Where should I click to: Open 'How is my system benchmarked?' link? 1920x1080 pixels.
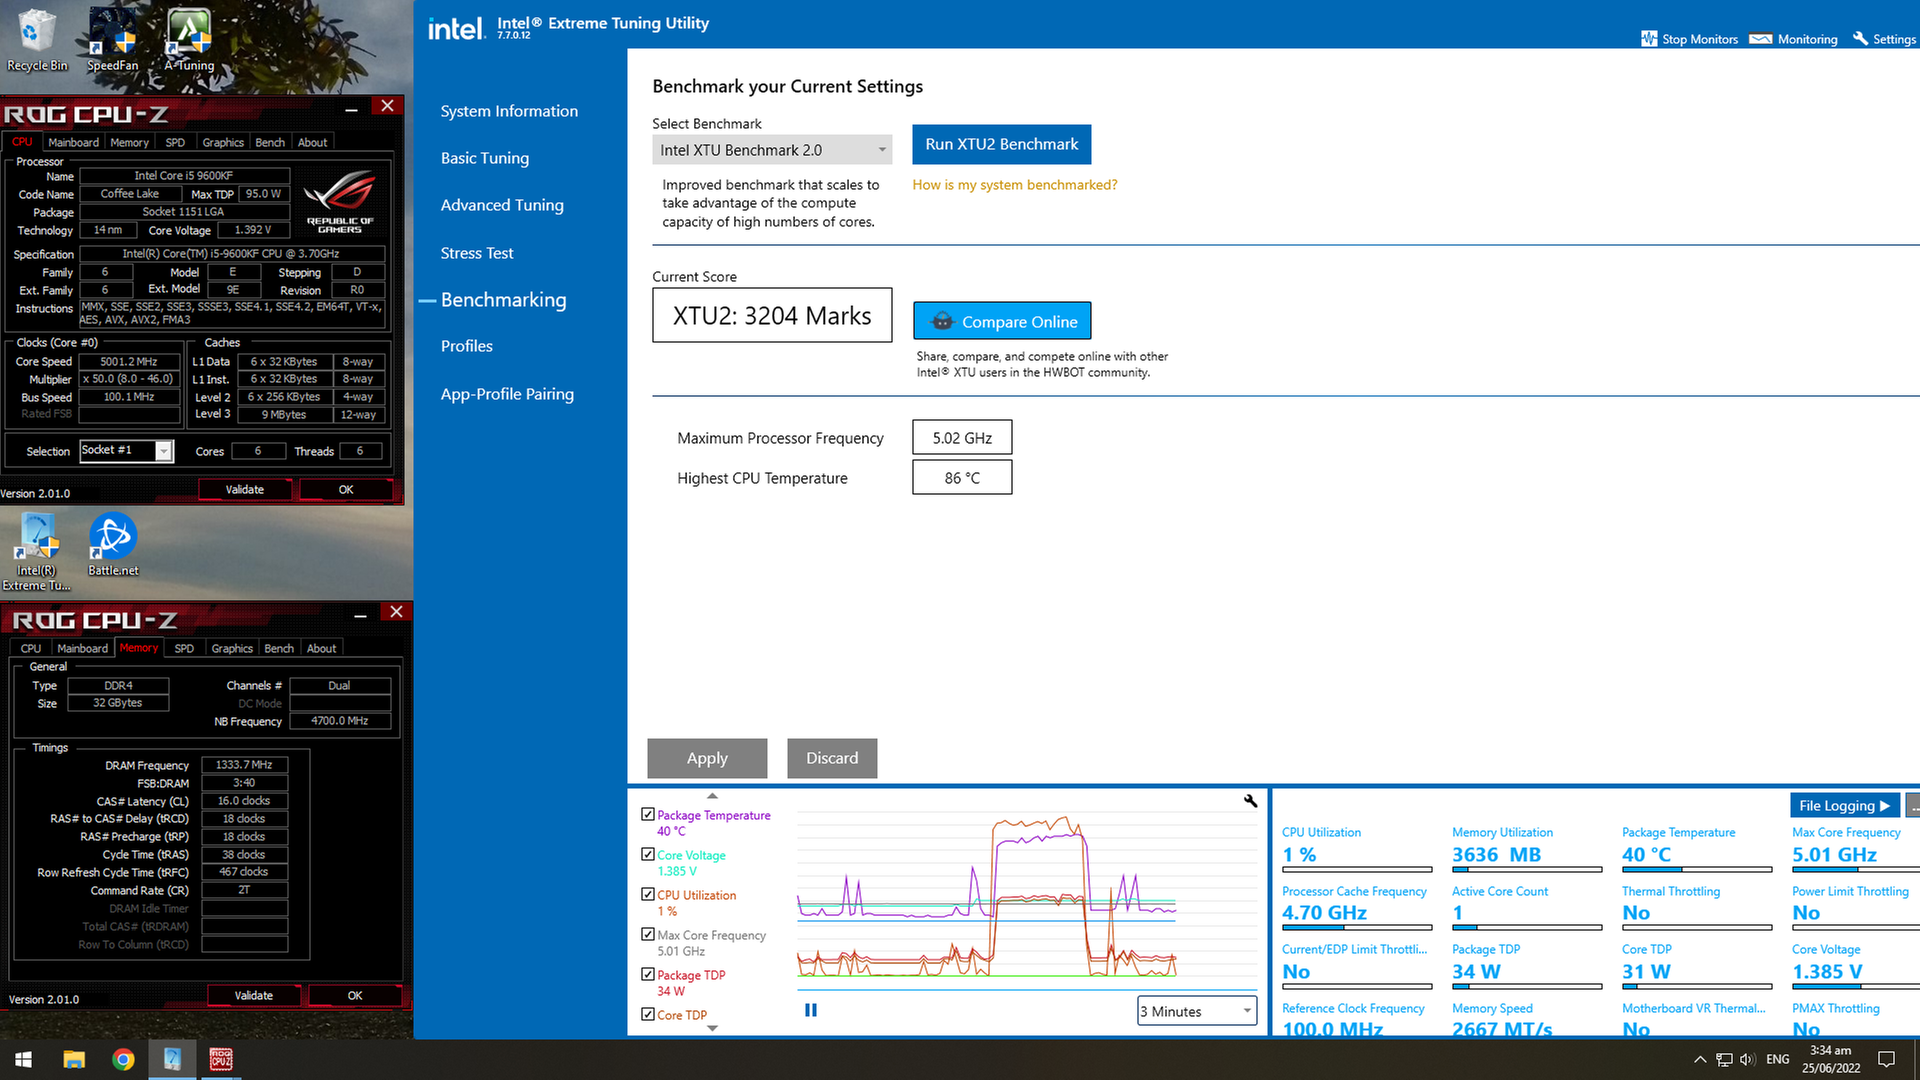click(x=1015, y=185)
